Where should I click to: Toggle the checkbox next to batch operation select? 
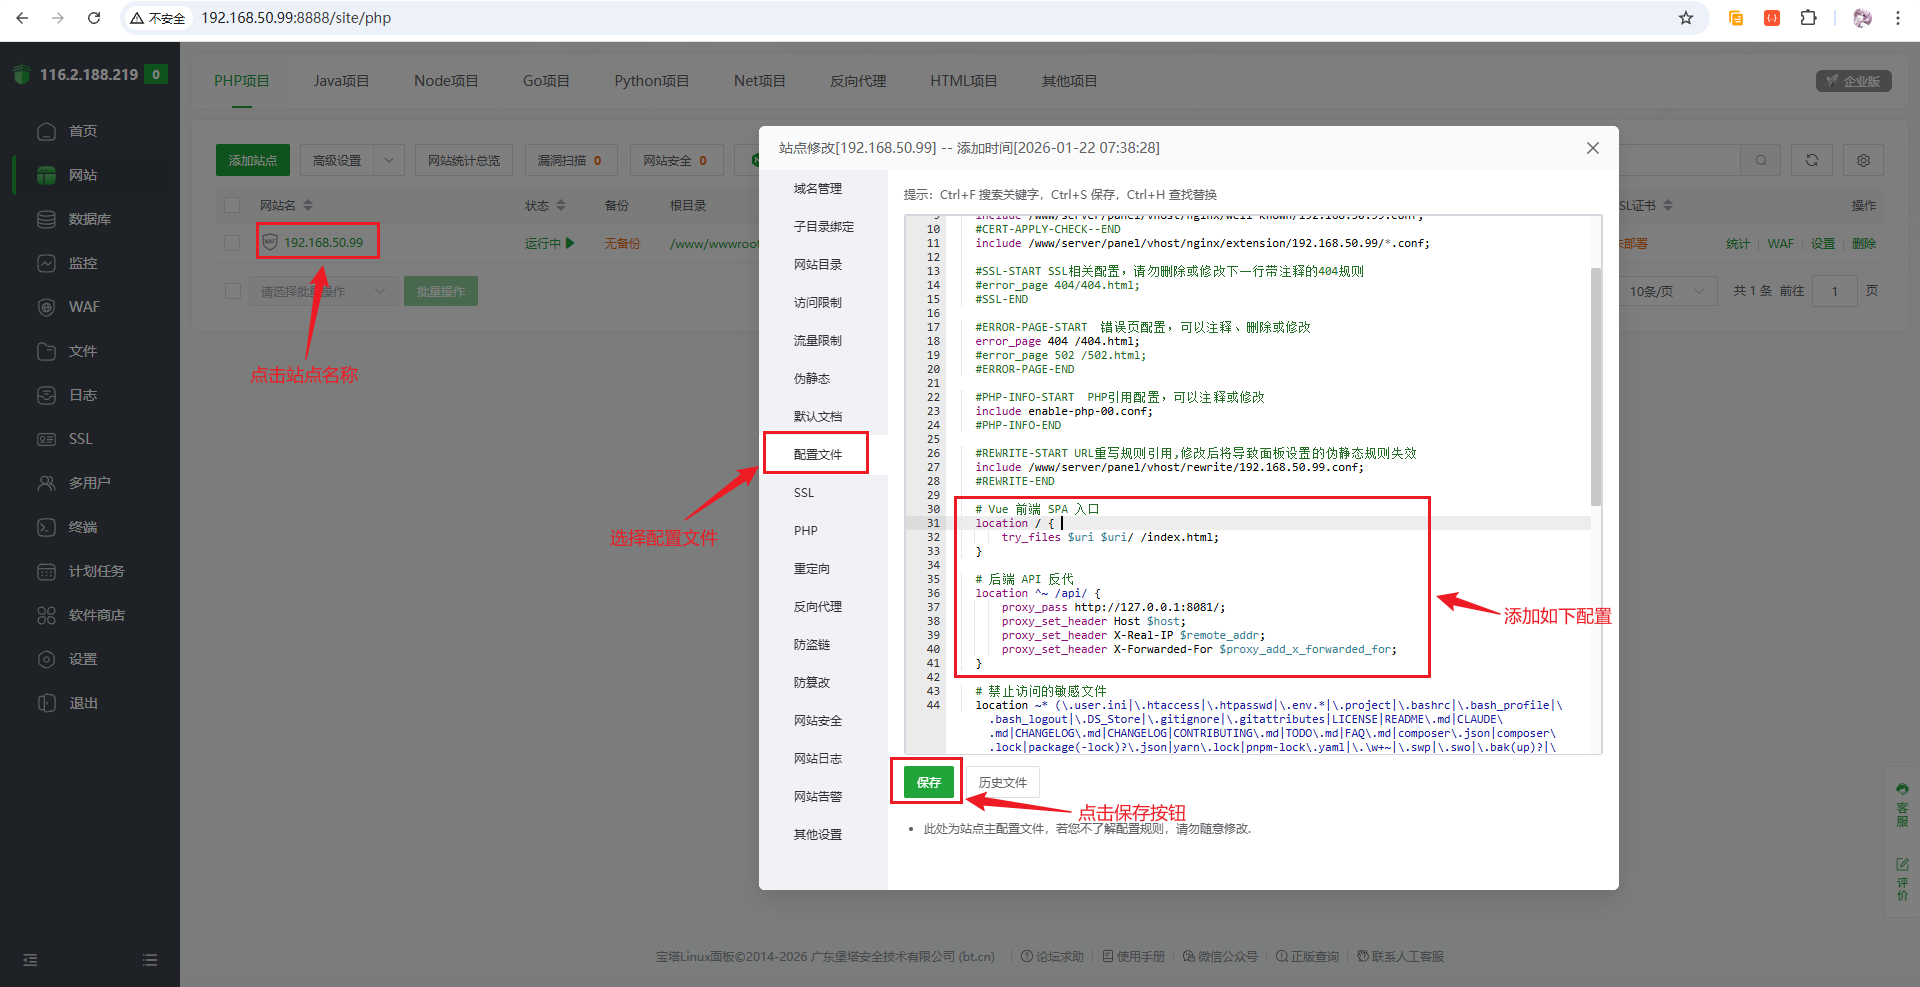(x=233, y=291)
